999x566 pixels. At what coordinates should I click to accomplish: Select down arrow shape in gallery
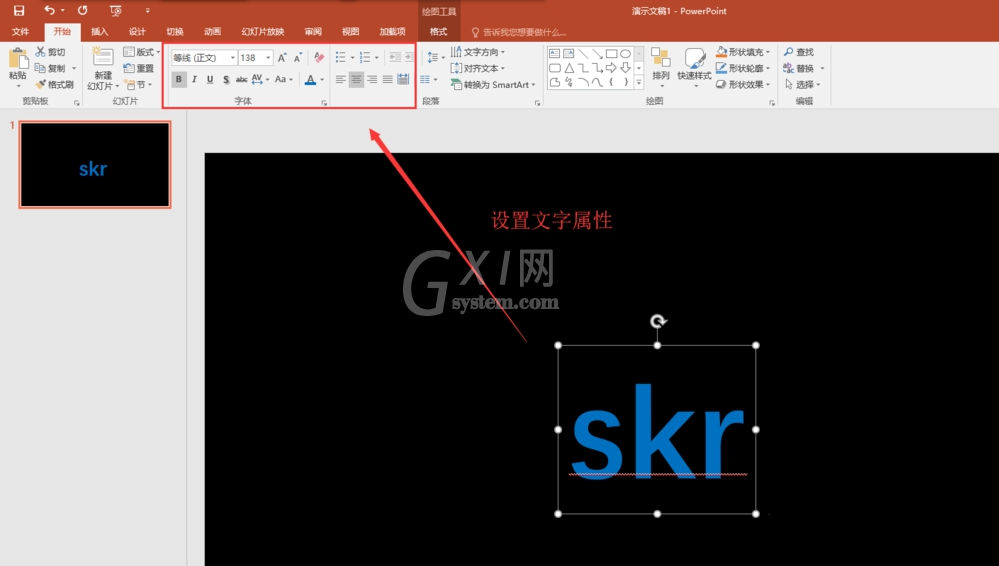point(626,68)
